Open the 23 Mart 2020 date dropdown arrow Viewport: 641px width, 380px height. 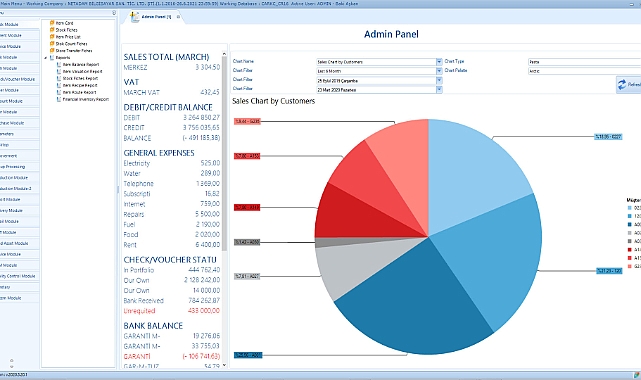coord(439,89)
